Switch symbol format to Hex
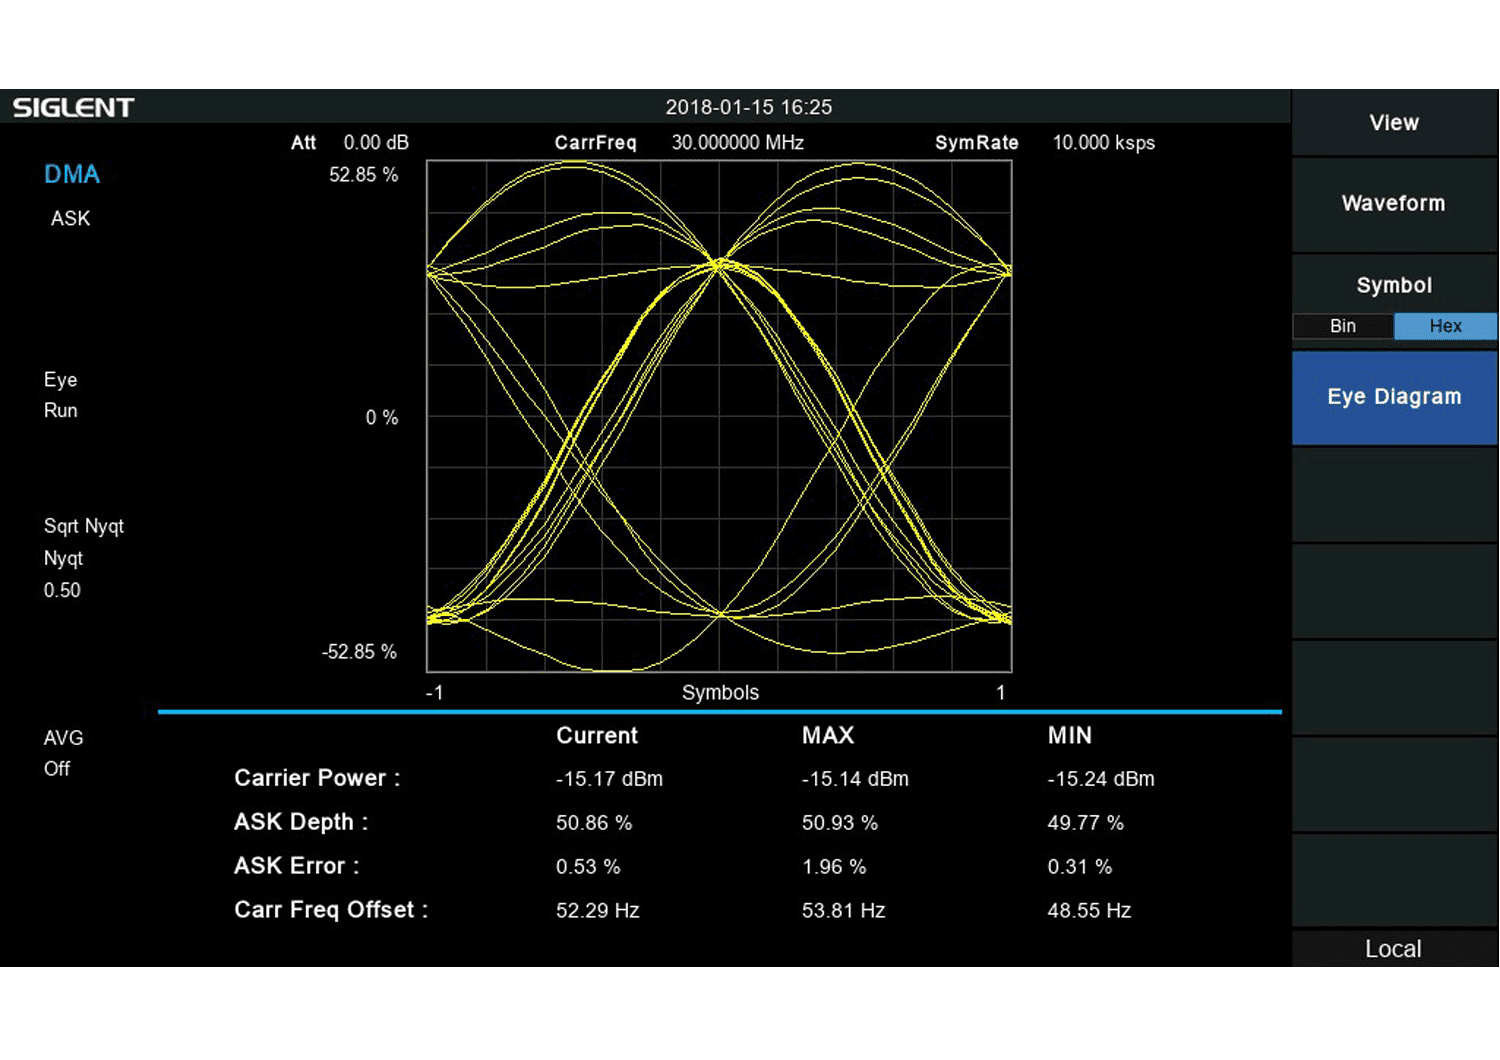The image size is (1500, 1060). click(x=1445, y=326)
